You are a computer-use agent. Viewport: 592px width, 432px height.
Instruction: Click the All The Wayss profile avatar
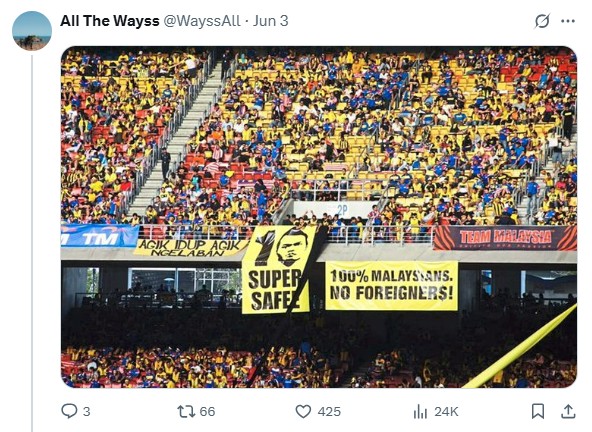[32, 31]
